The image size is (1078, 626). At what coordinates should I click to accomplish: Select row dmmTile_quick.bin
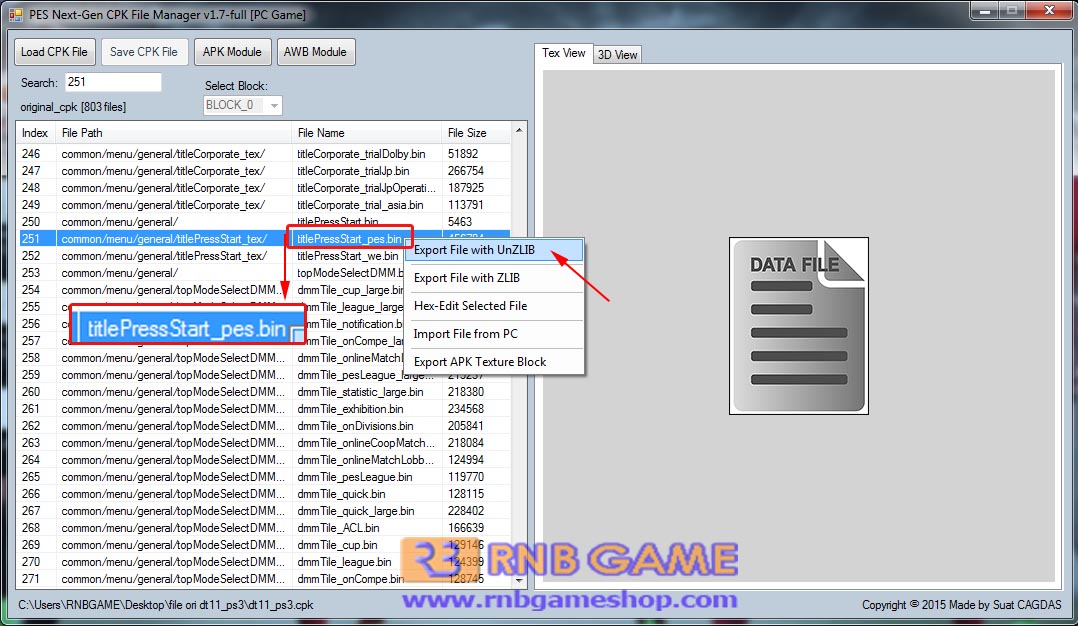(263, 494)
